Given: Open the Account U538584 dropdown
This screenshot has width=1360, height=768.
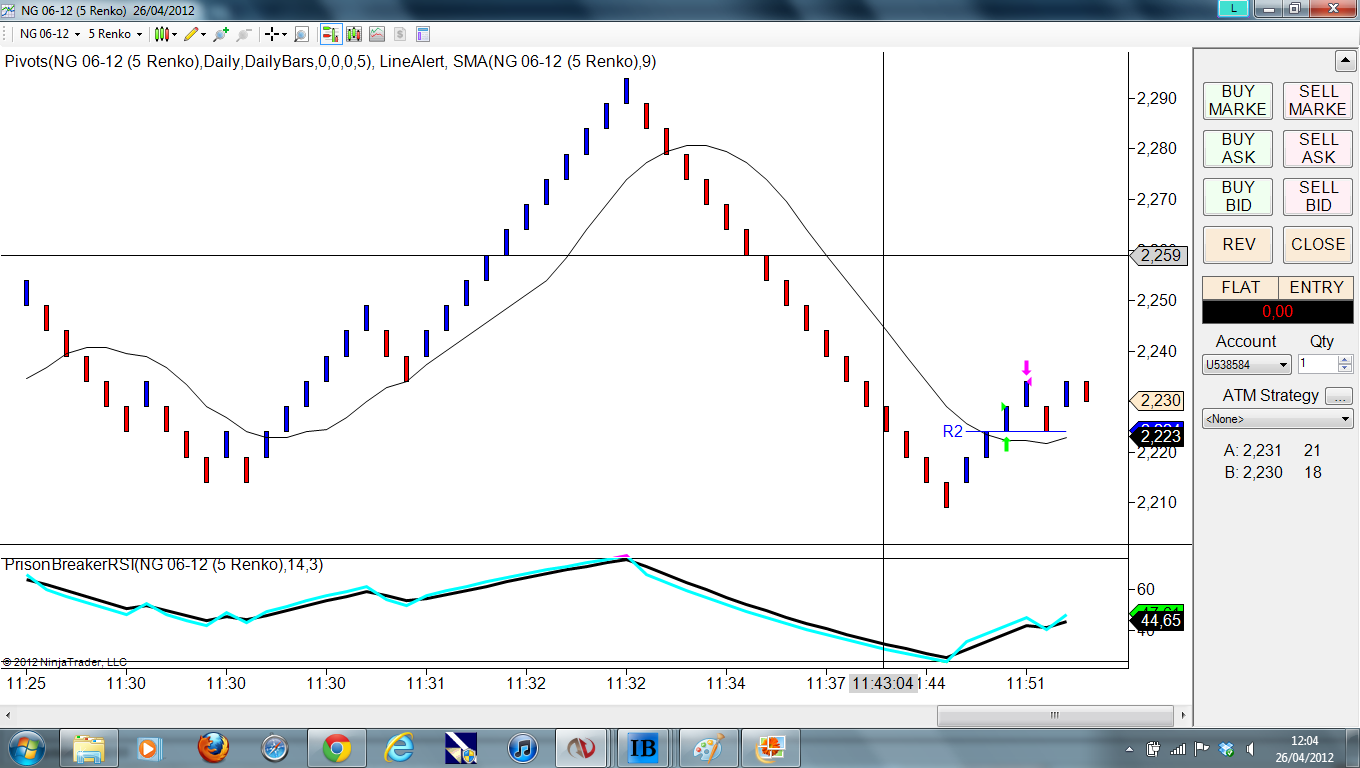Looking at the screenshot, I should (1247, 365).
